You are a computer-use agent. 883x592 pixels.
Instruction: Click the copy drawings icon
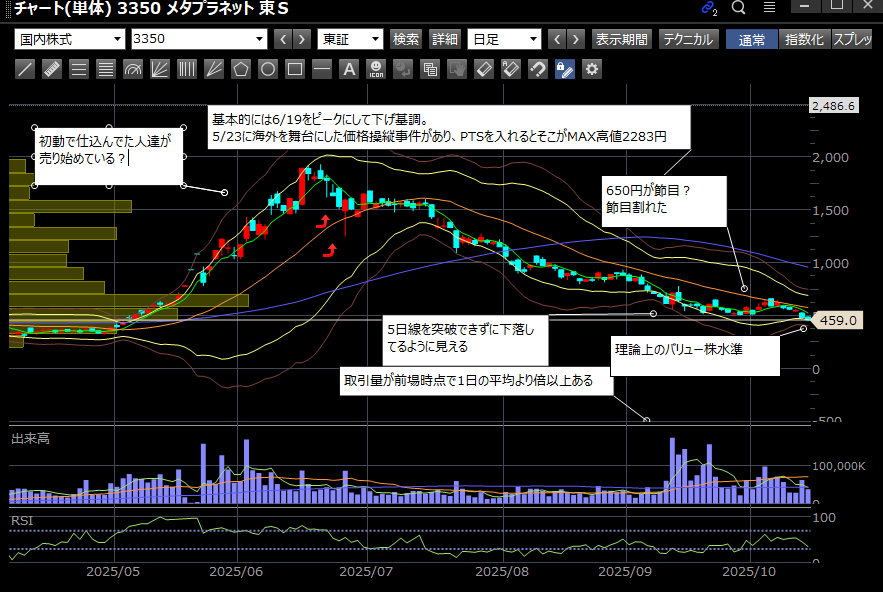click(430, 69)
